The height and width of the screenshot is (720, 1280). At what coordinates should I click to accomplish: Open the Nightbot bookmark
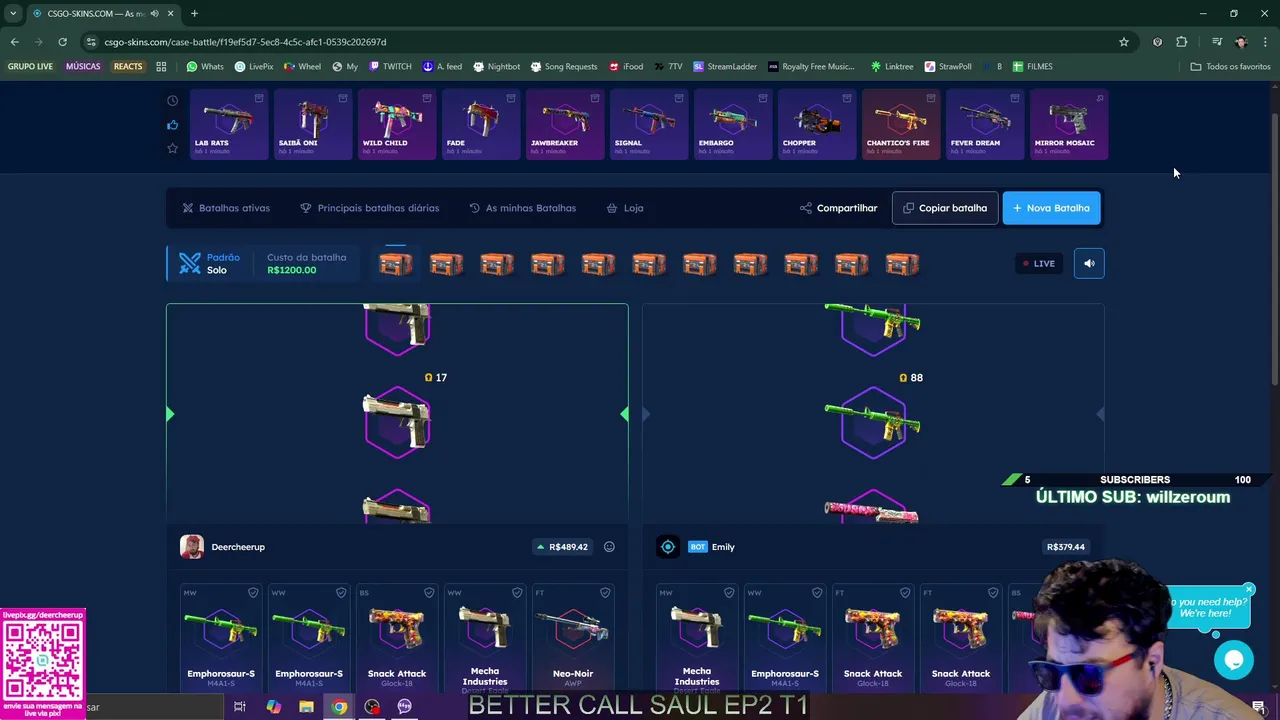pyautogui.click(x=496, y=67)
